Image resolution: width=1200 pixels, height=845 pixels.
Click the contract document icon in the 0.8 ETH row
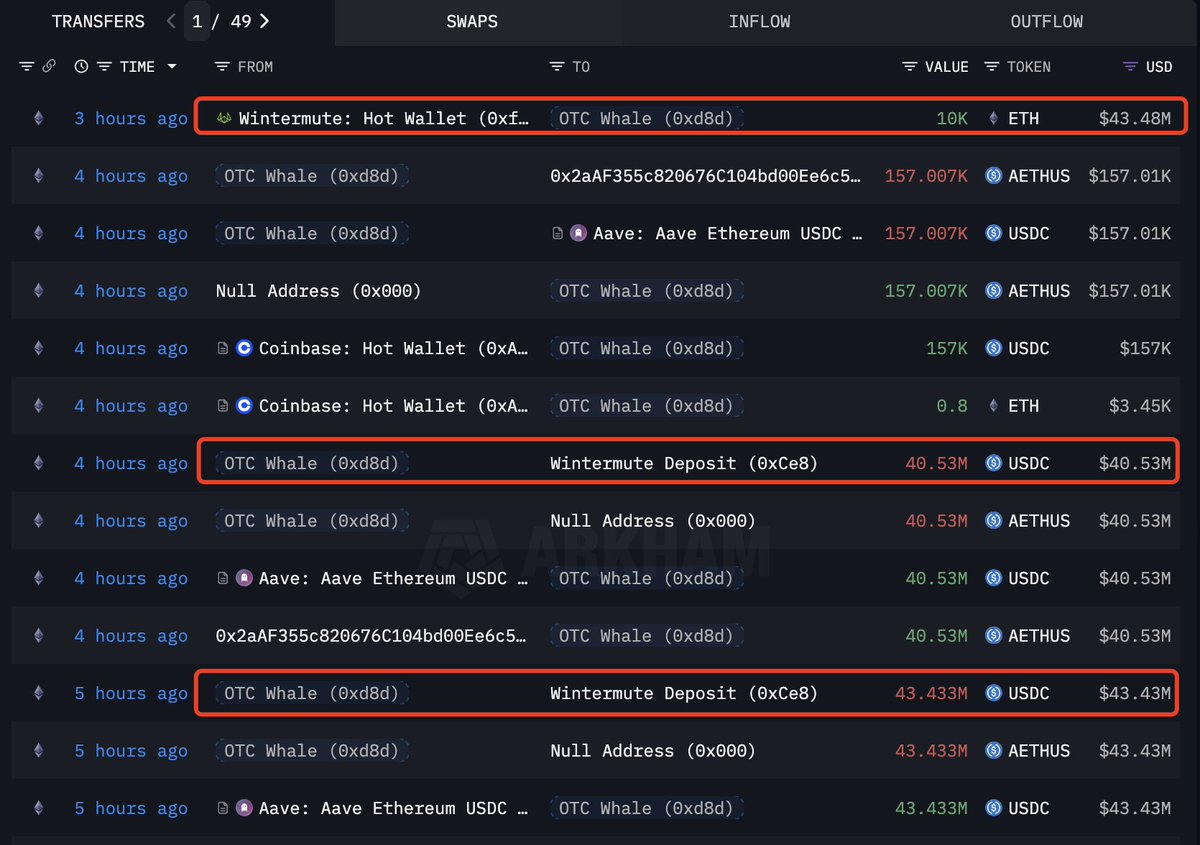[x=223, y=406]
